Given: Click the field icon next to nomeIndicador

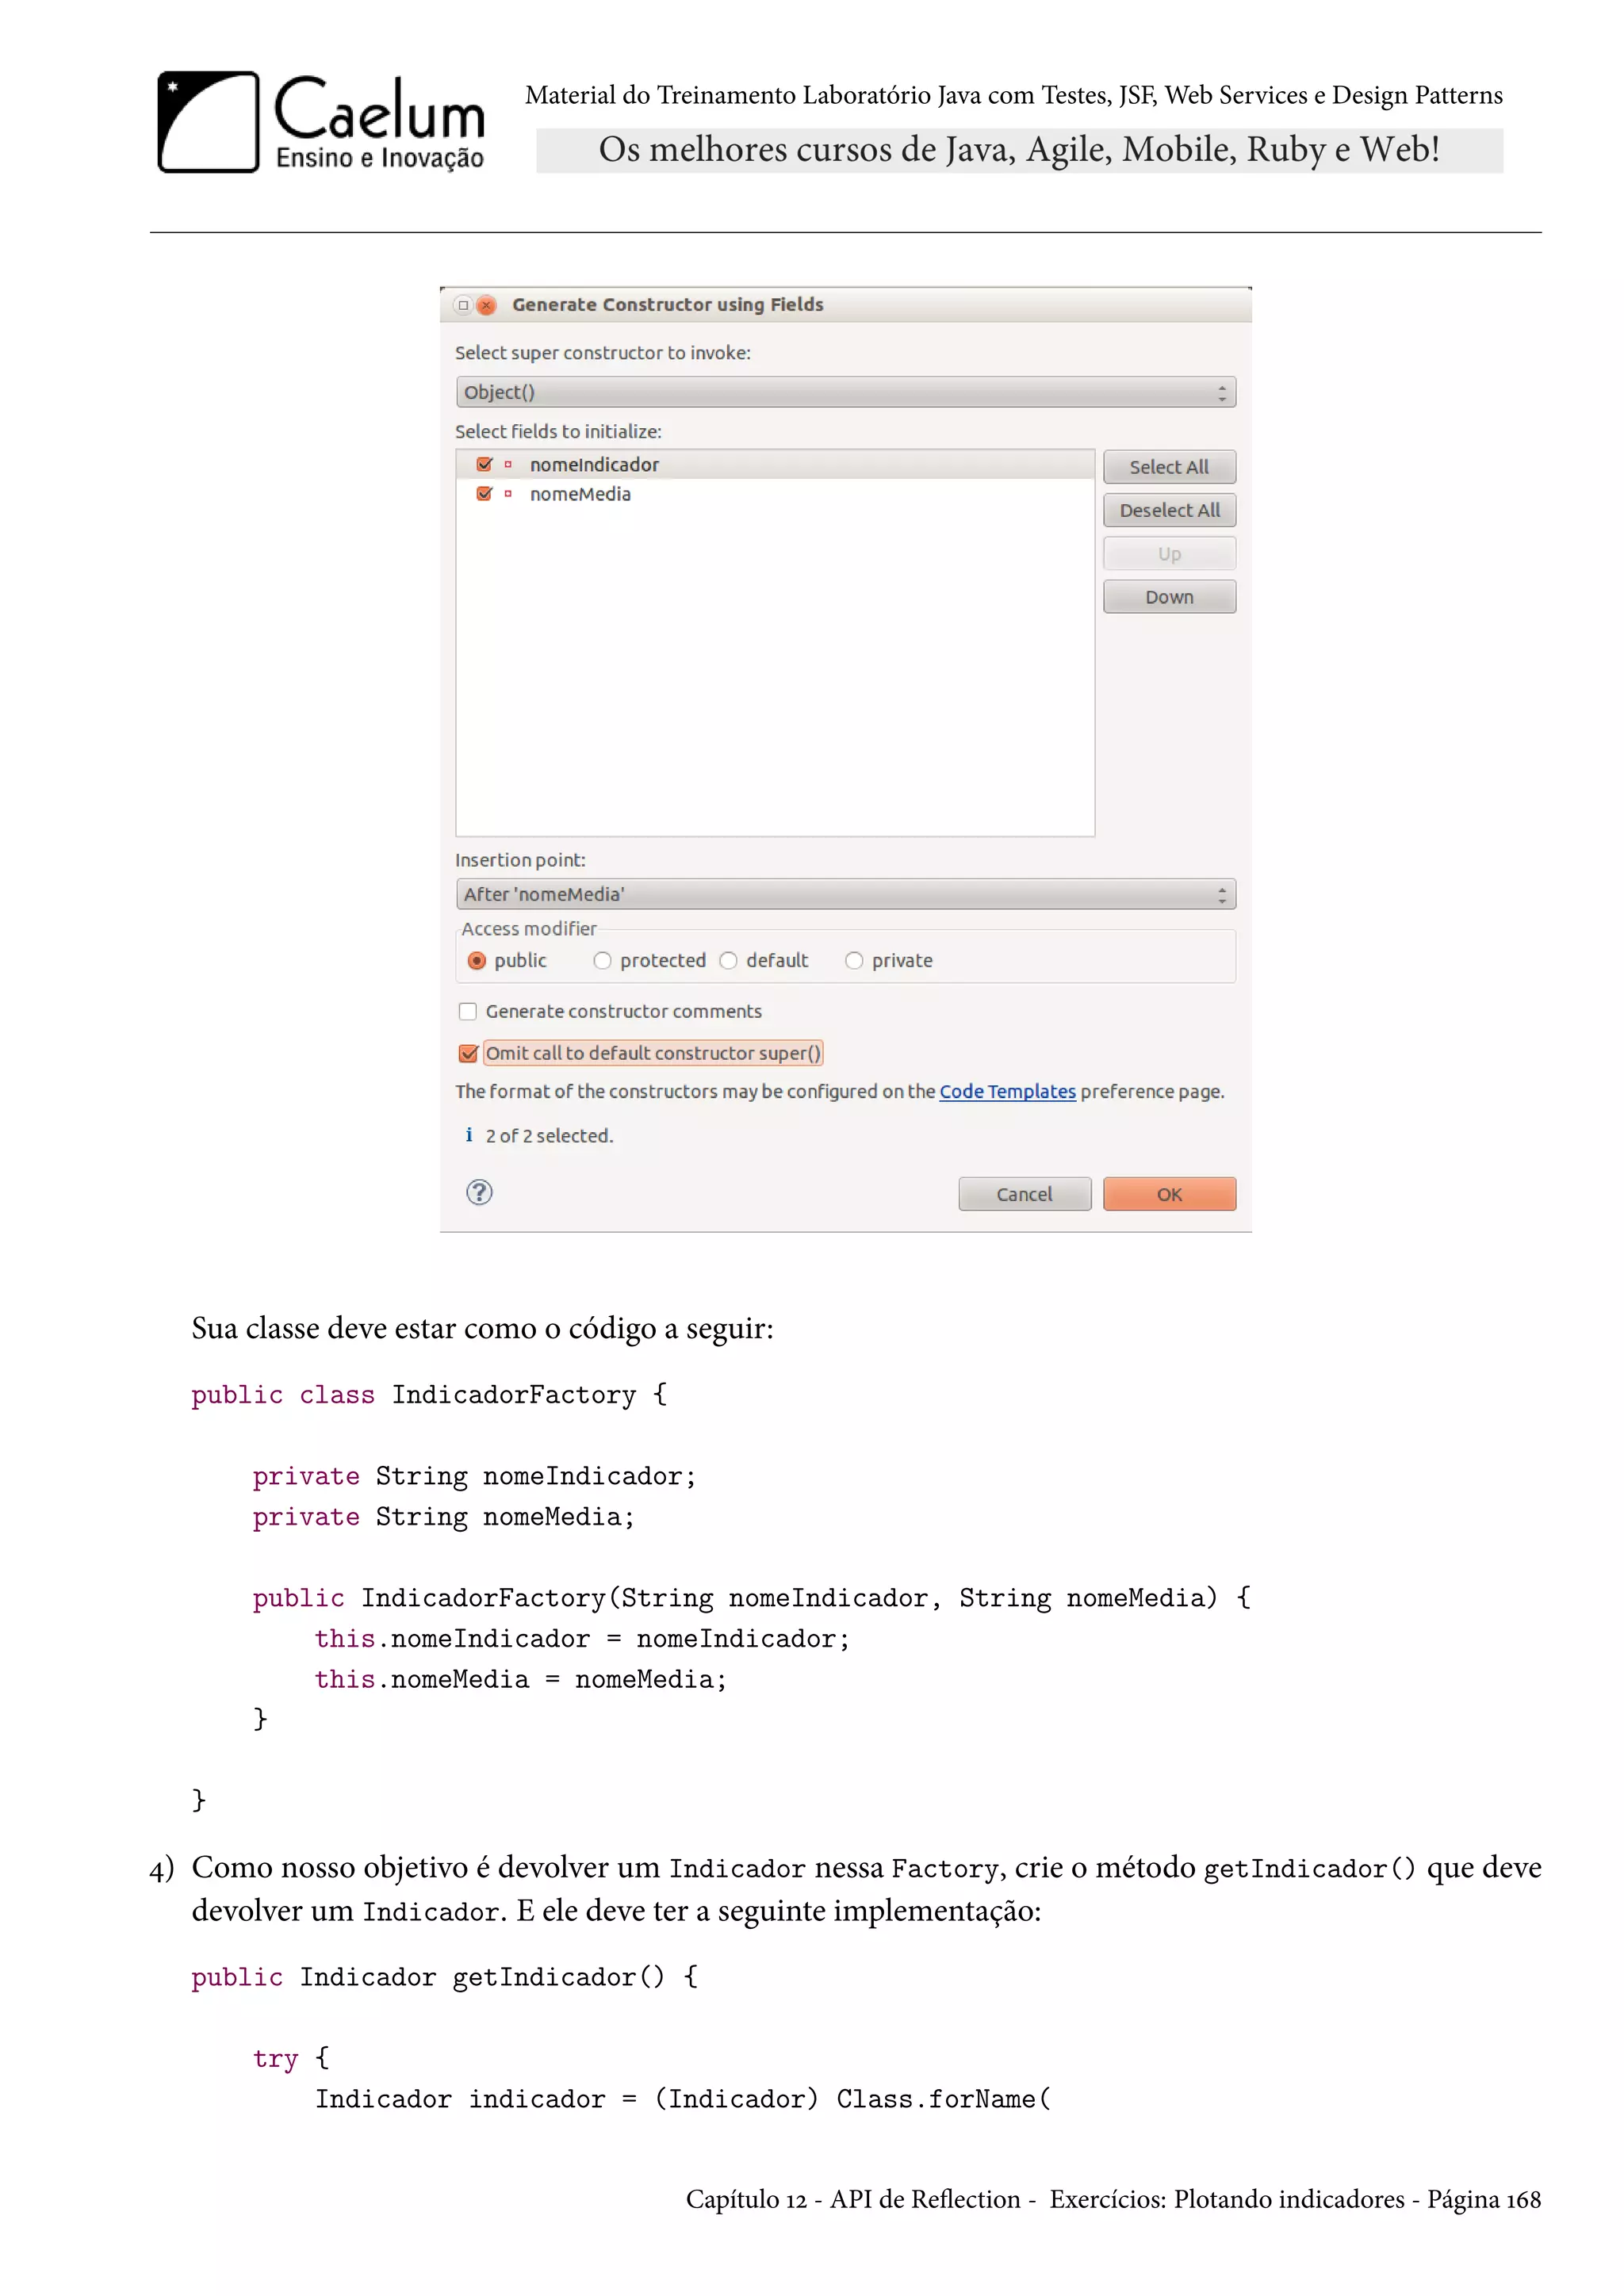Looking at the screenshot, I should (x=508, y=464).
